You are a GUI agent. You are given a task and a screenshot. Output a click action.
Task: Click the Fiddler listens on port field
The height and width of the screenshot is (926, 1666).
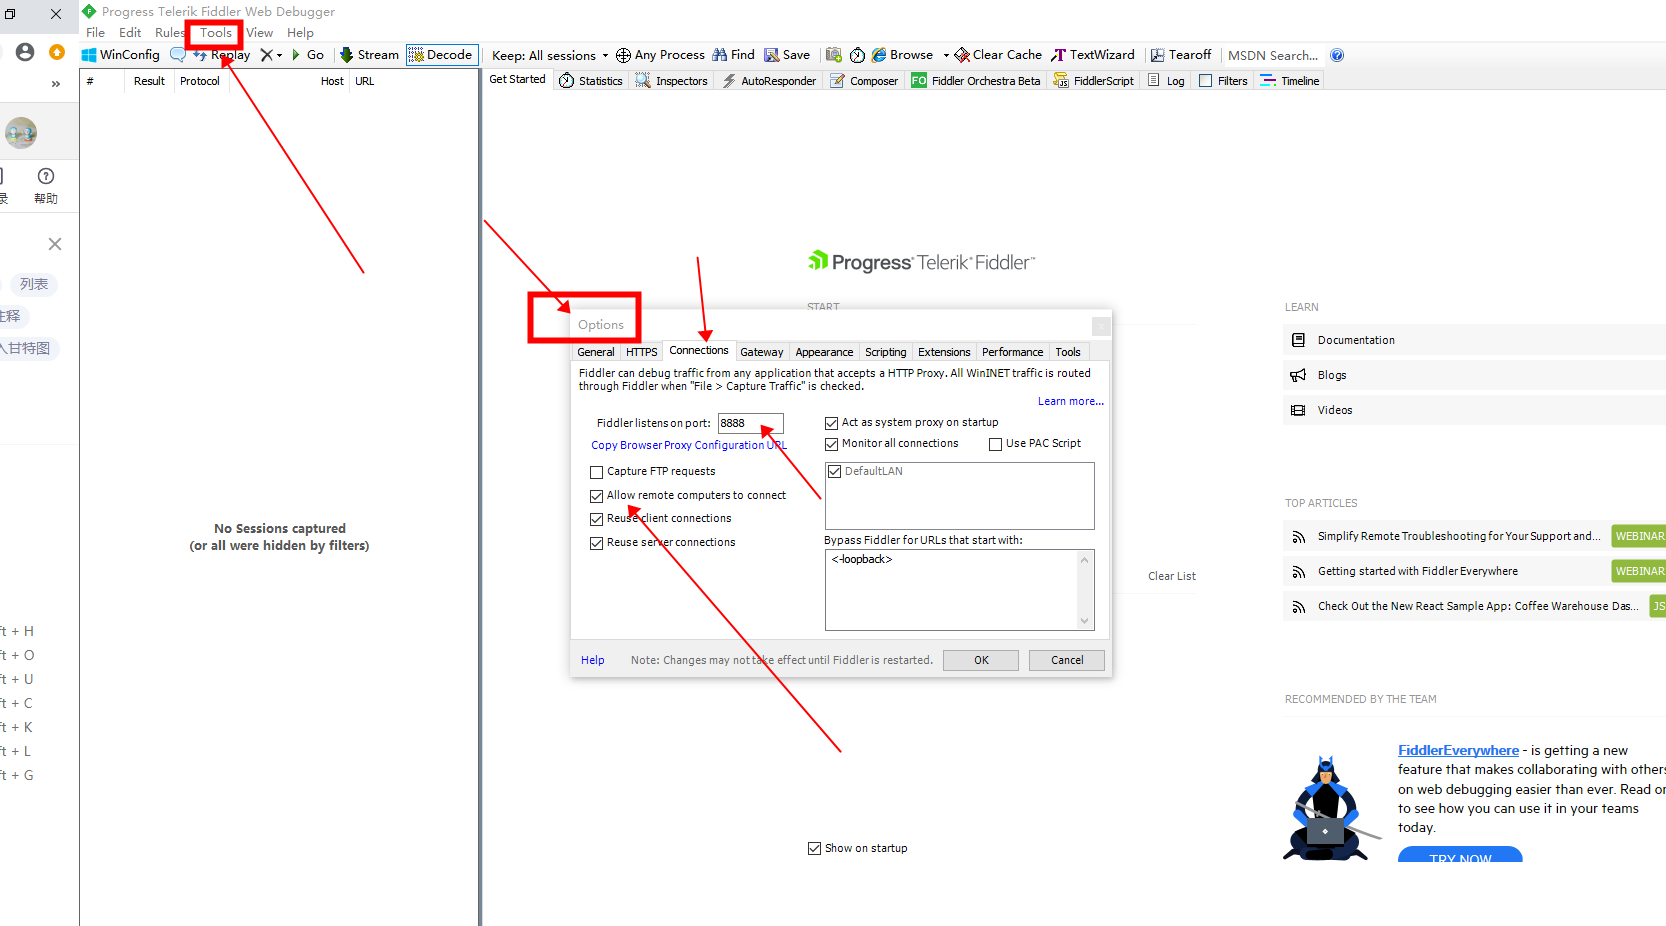[x=750, y=423]
